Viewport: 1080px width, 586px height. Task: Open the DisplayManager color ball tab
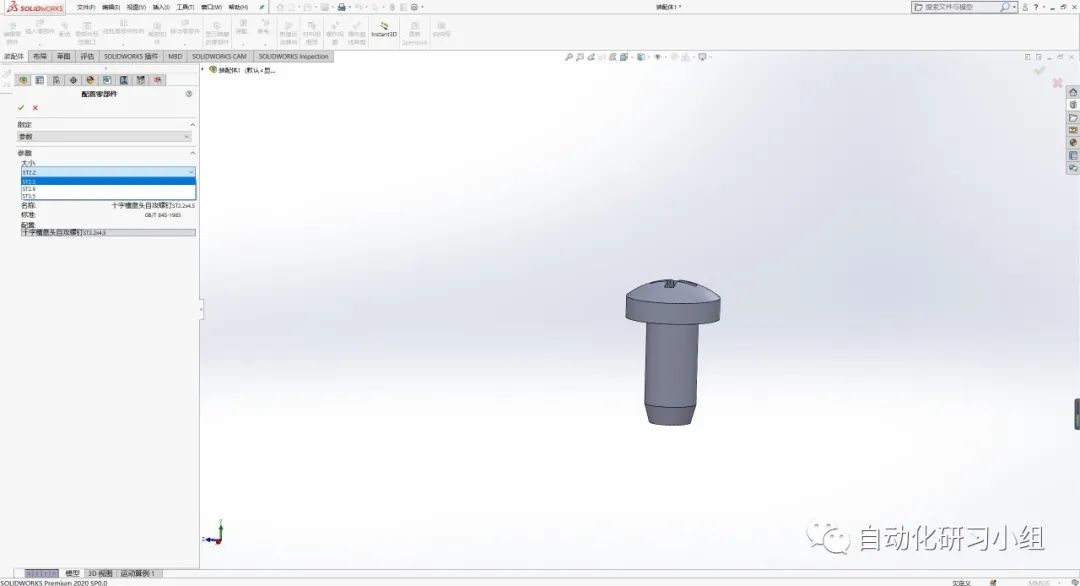point(90,80)
